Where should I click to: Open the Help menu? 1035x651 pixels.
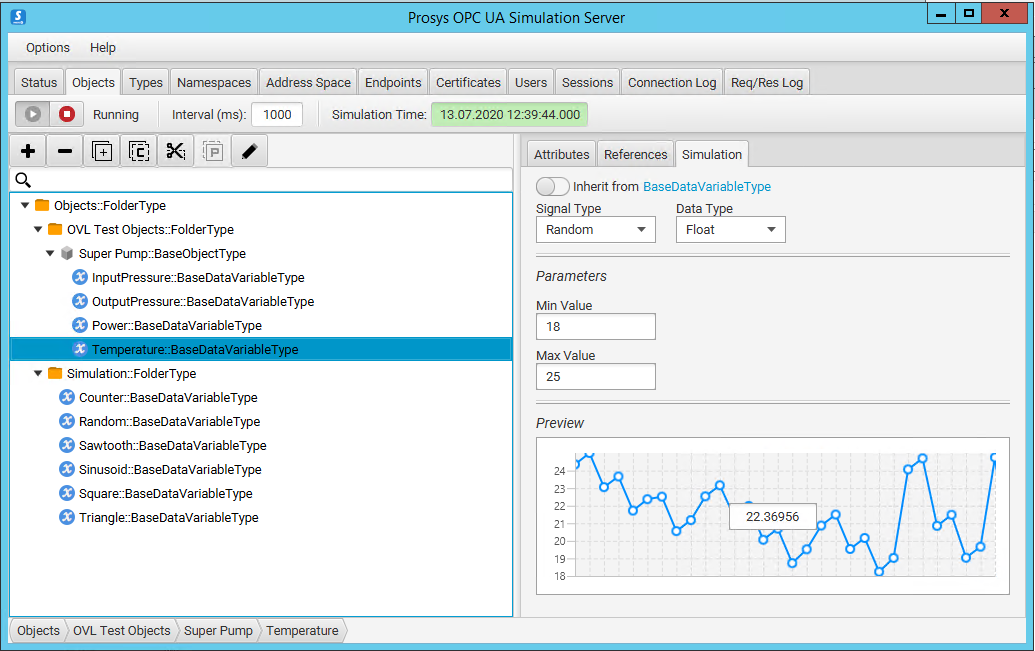[102, 48]
